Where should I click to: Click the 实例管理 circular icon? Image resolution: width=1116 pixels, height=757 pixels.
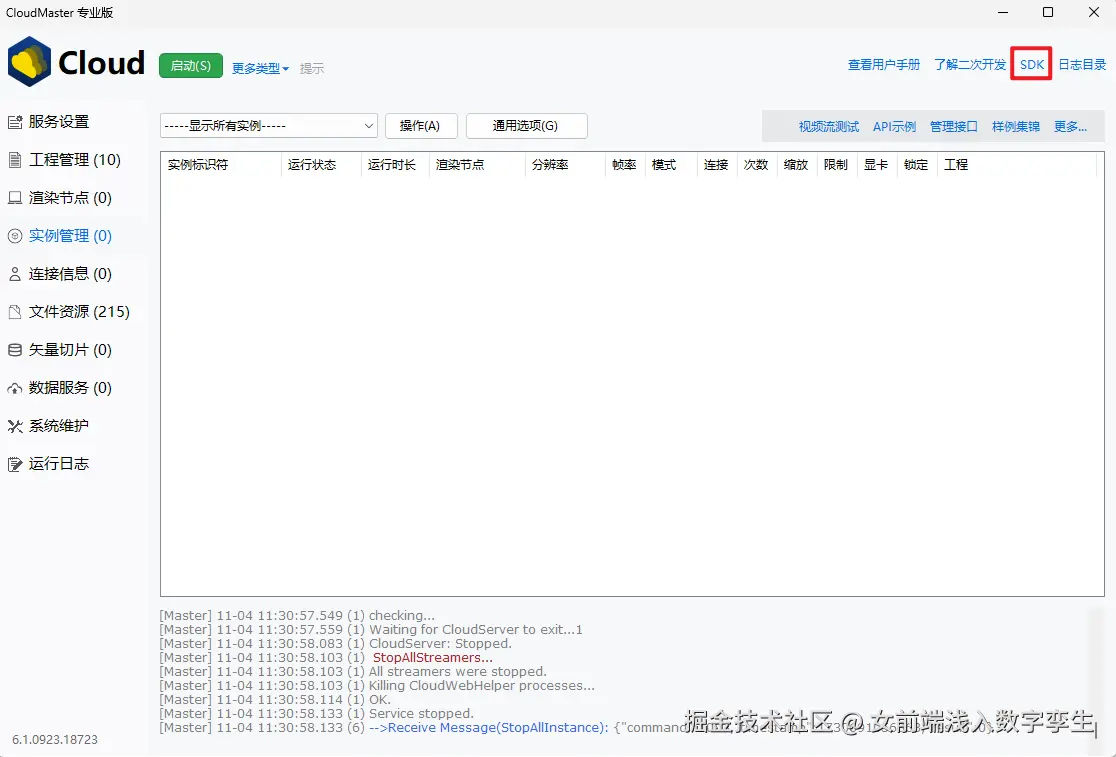tap(15, 236)
